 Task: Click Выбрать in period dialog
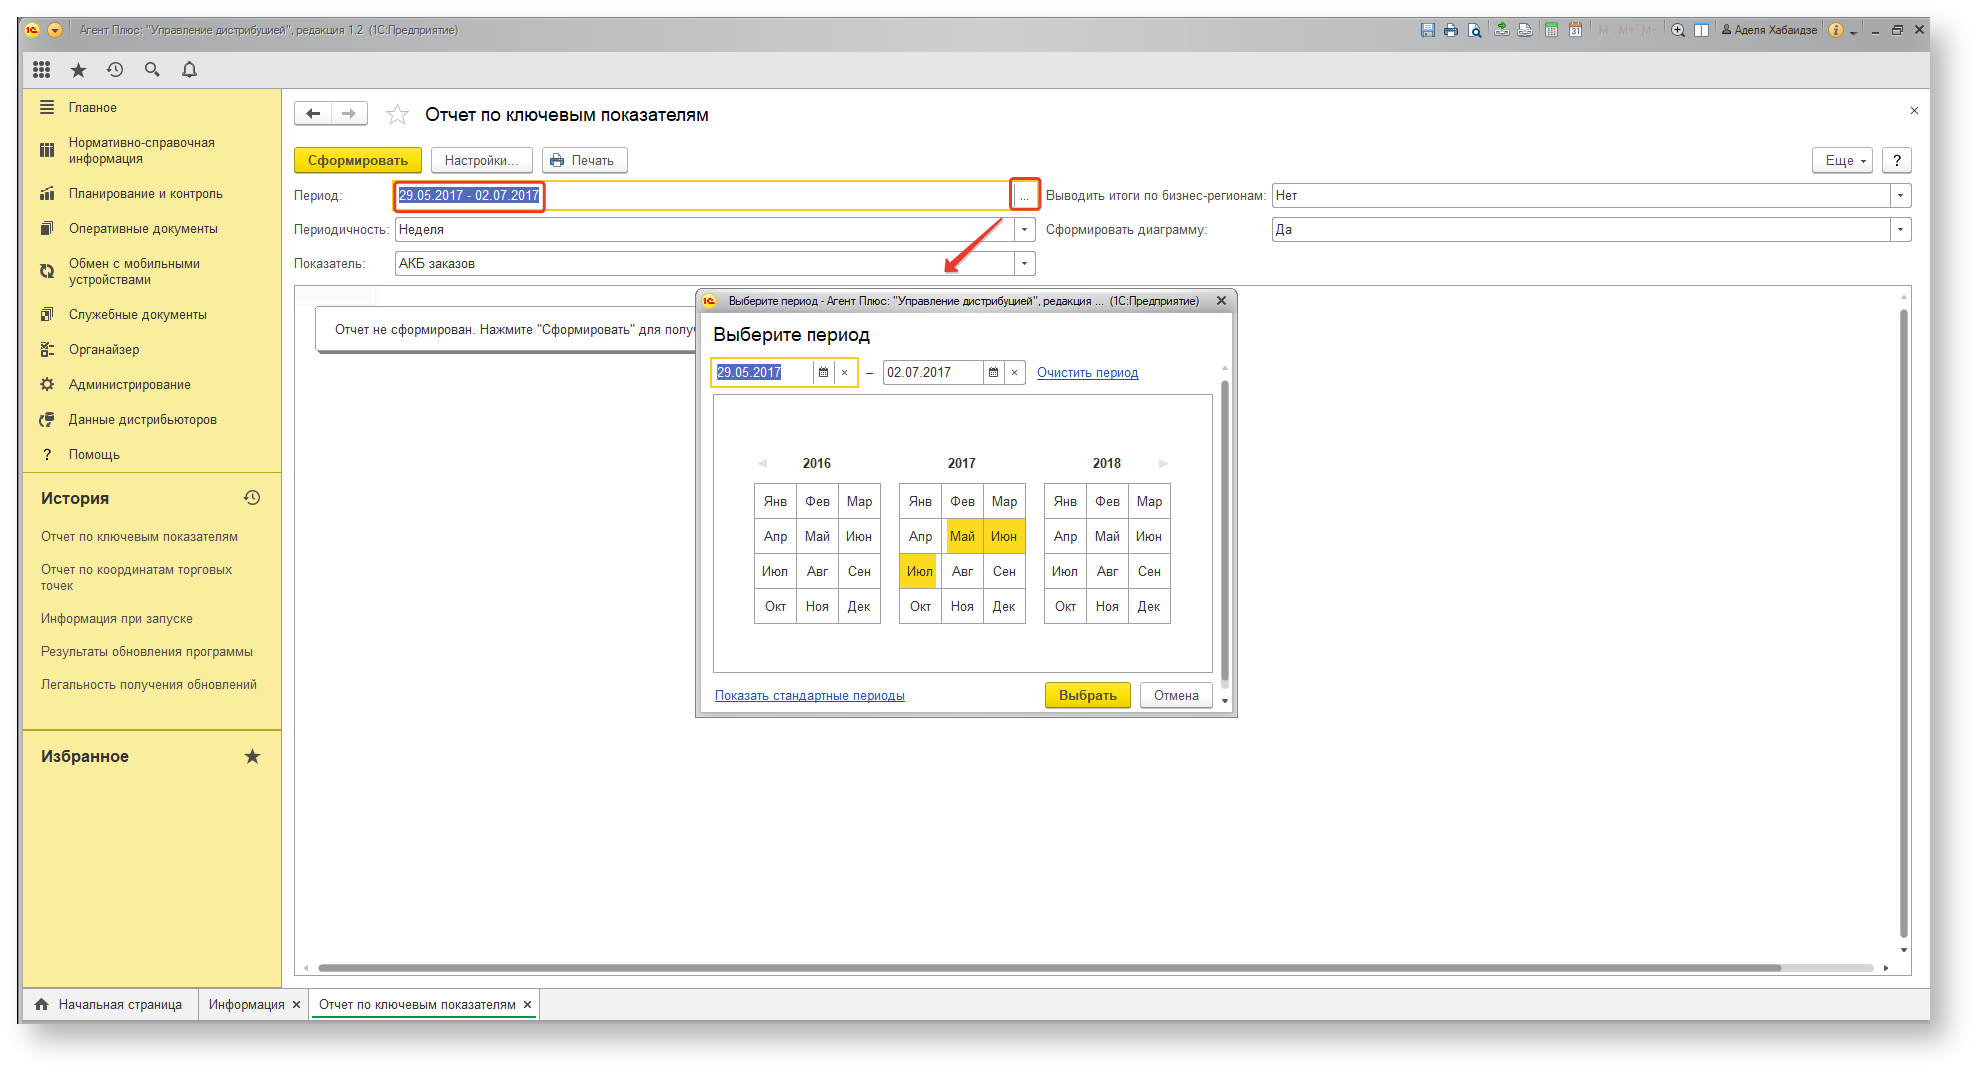click(1087, 695)
